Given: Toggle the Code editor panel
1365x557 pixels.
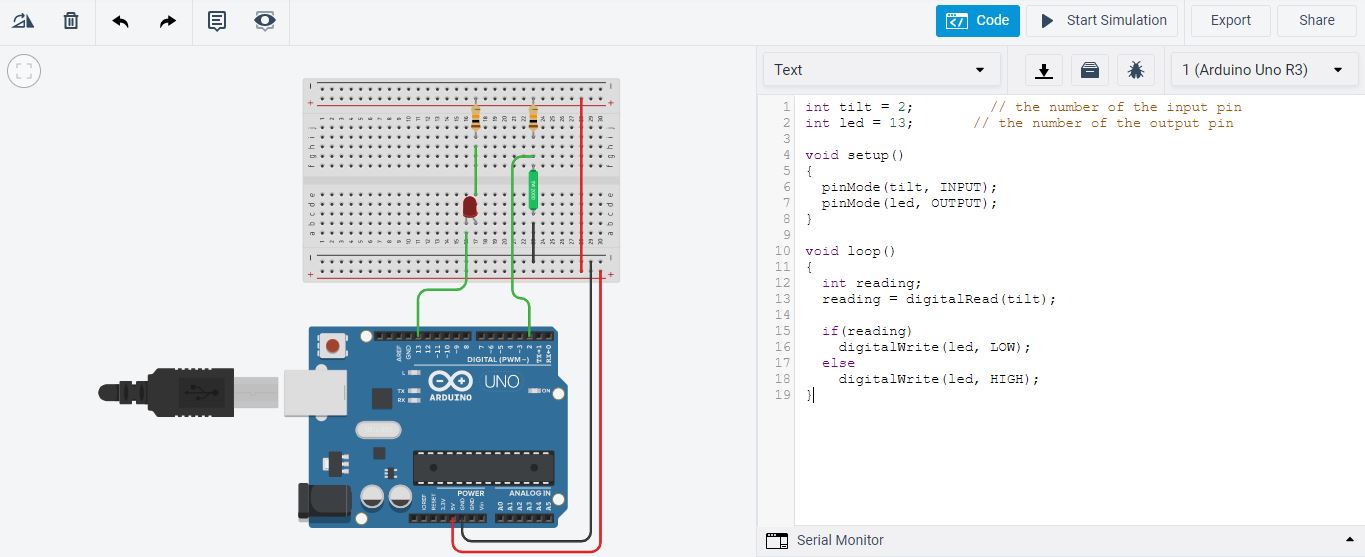Looking at the screenshot, I should tap(978, 20).
